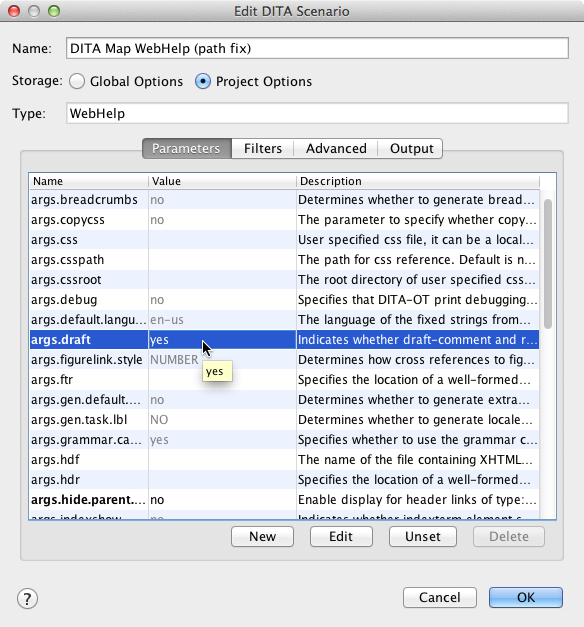Click the 'yes' value of args.draft

point(159,340)
